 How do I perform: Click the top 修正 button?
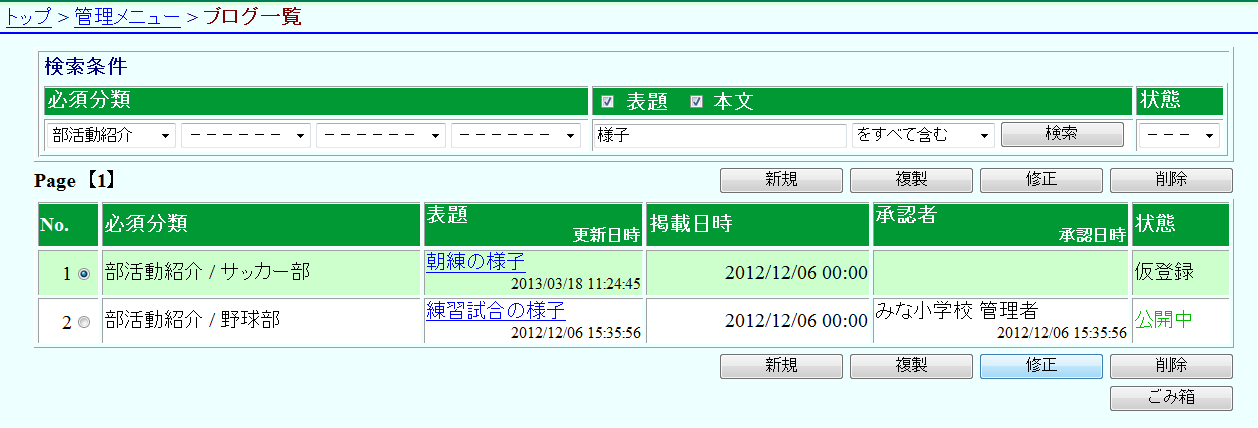(x=1041, y=180)
